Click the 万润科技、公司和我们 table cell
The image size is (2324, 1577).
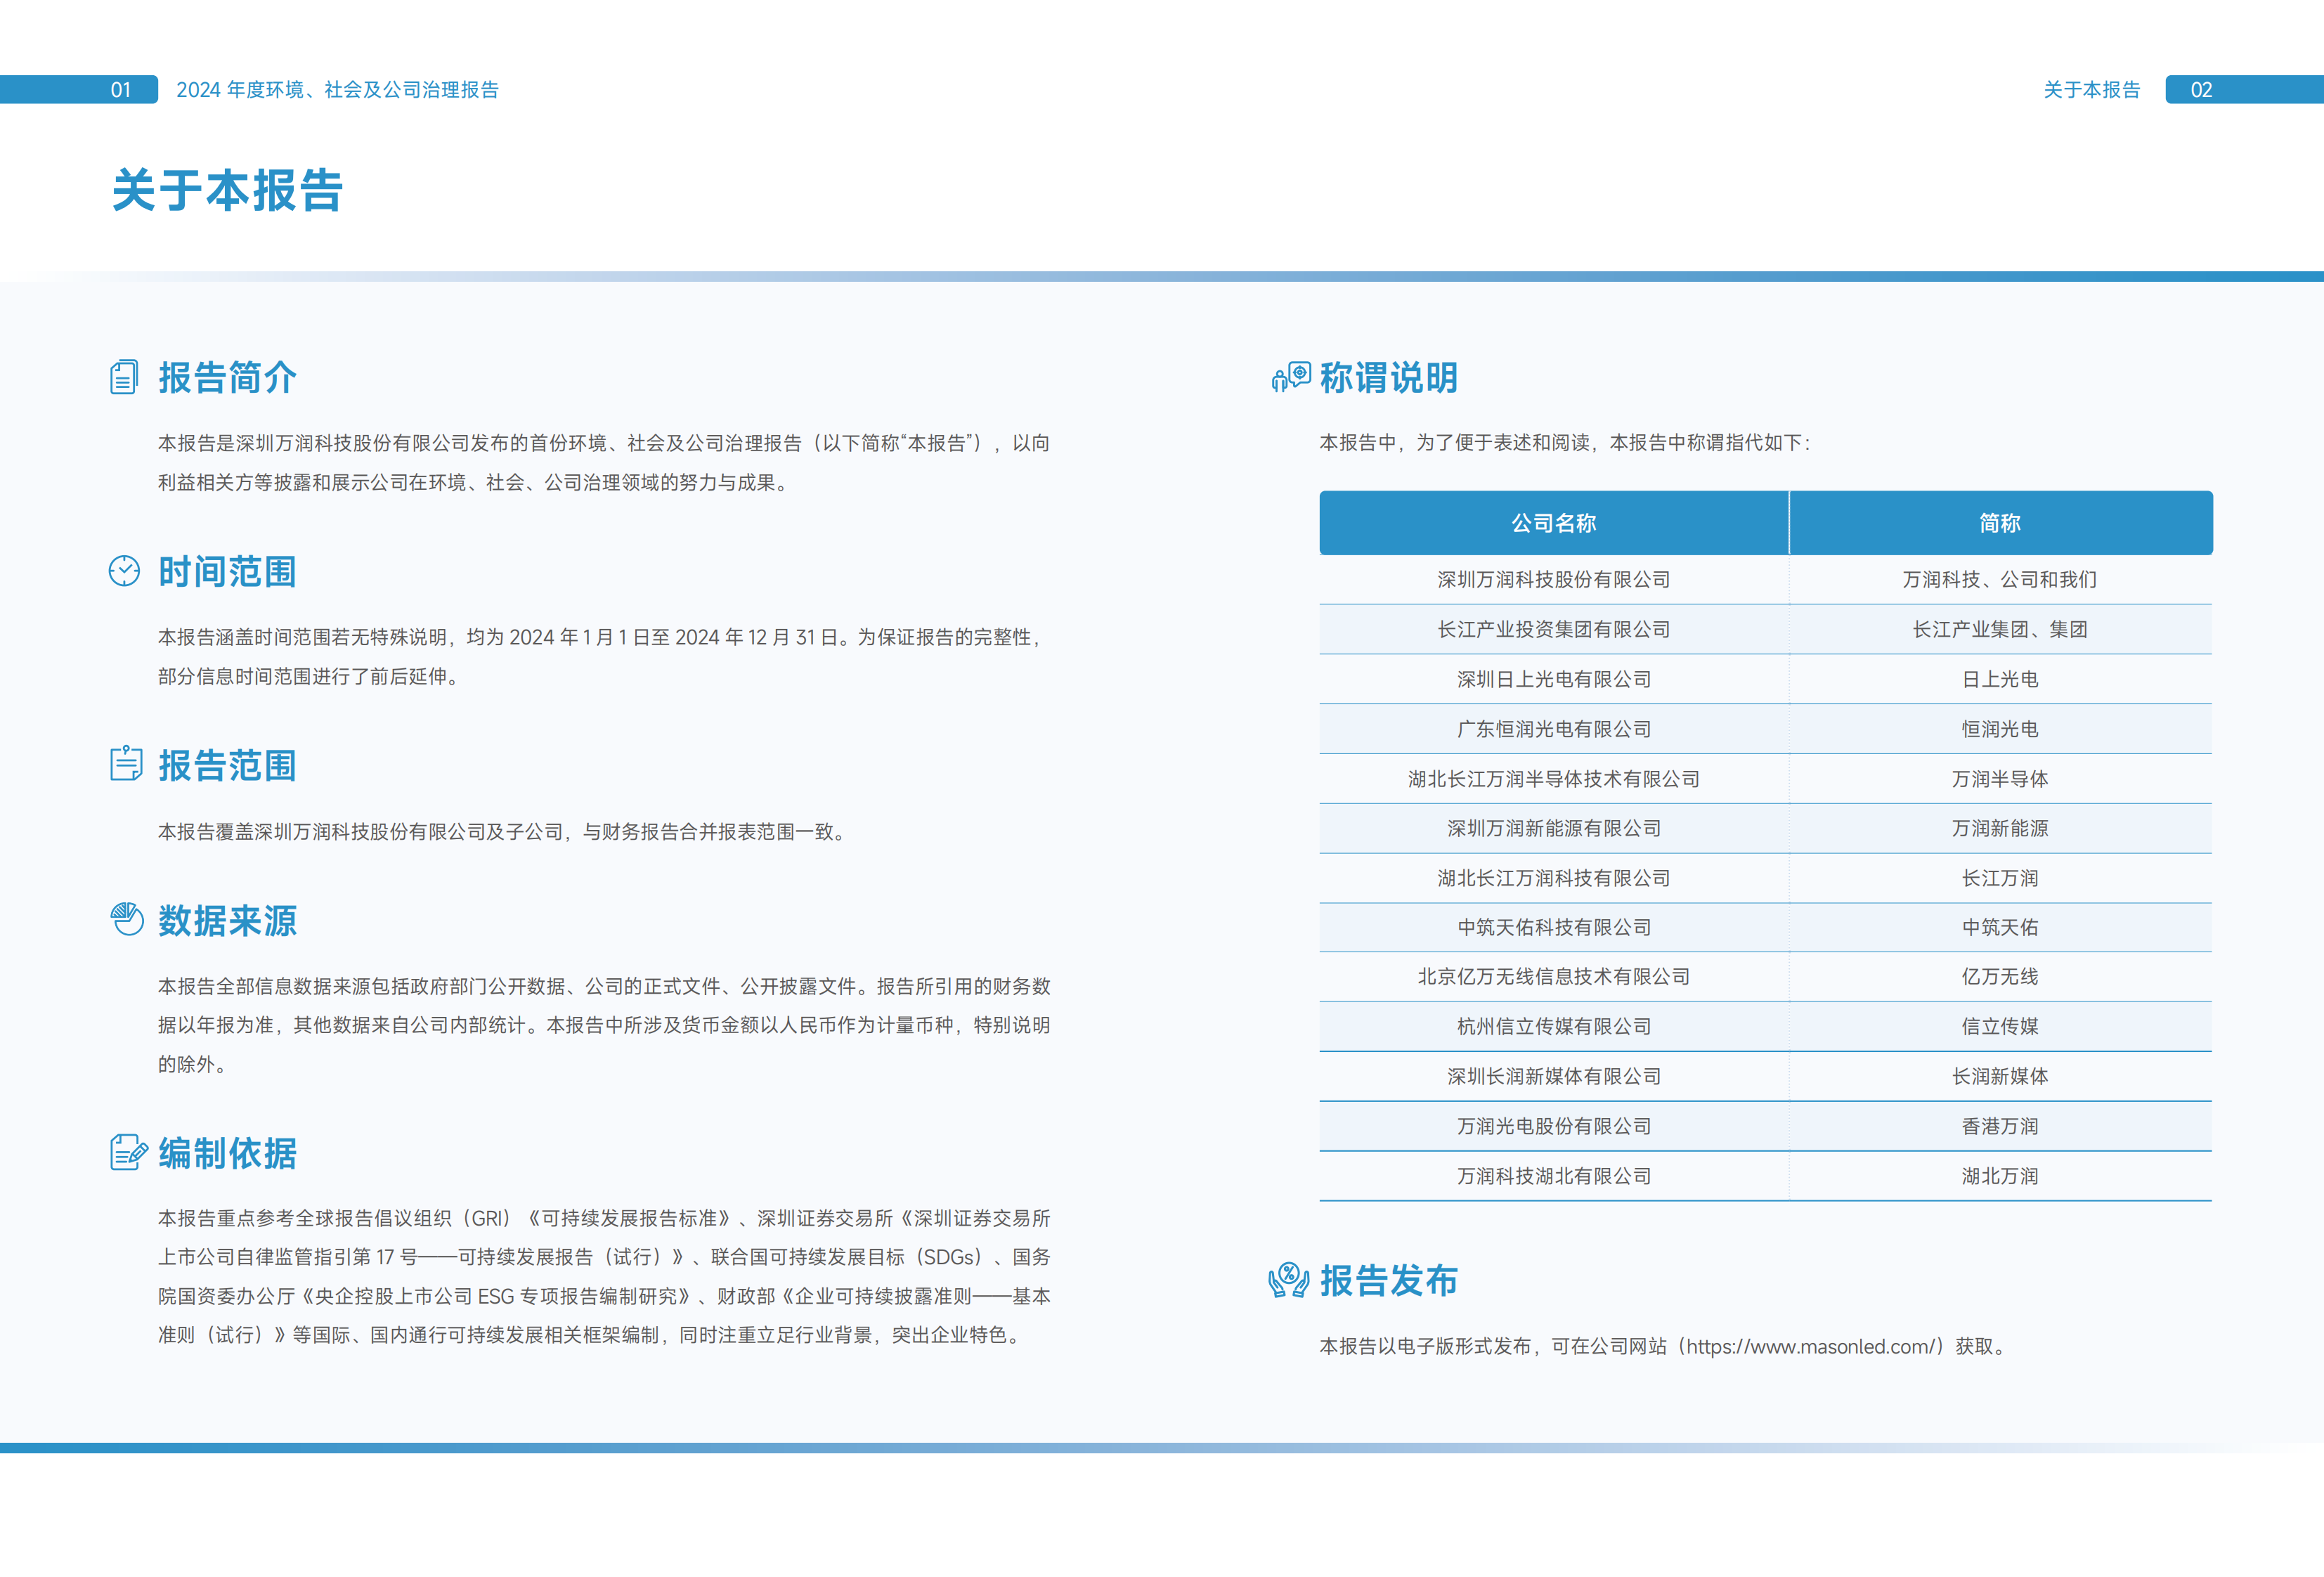(2000, 579)
